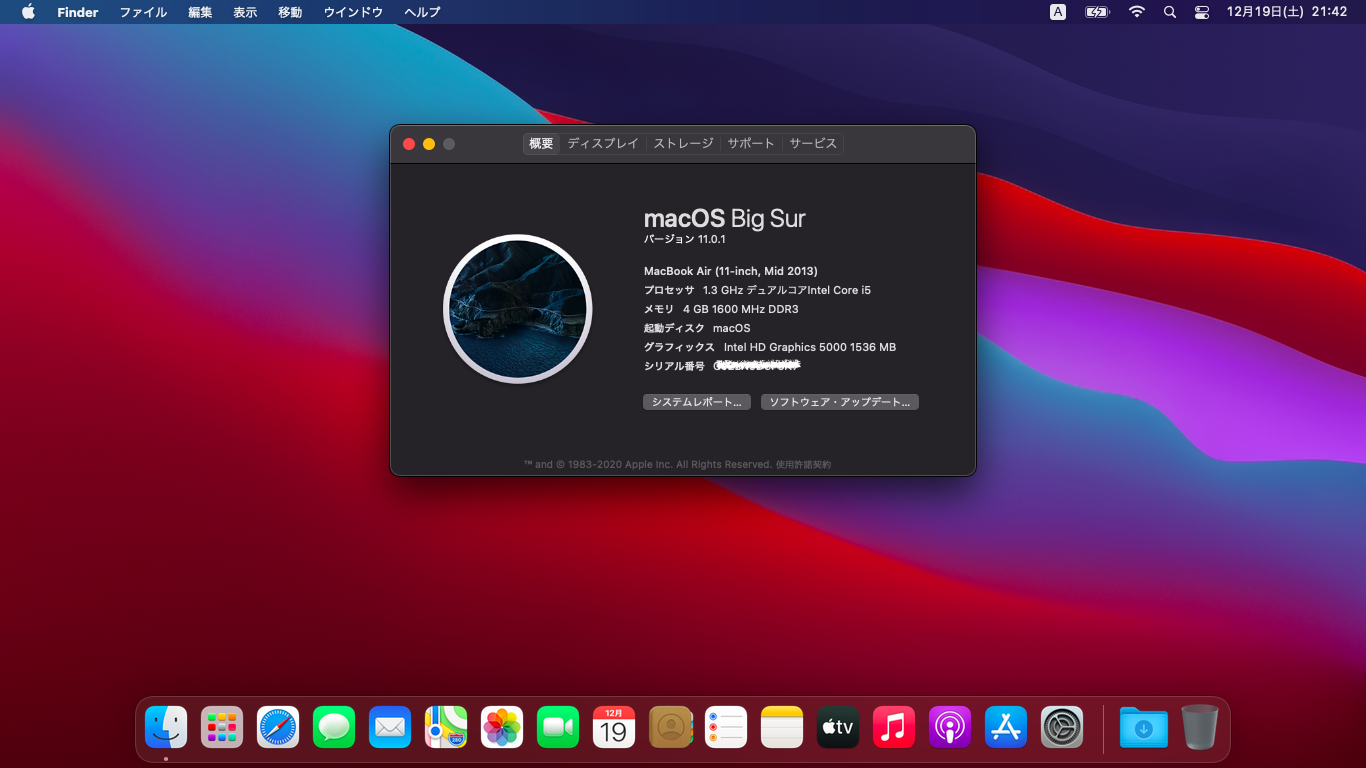Viewport: 1366px width, 768px height.
Task: Launch FaceTime from the Dock
Action: [x=558, y=727]
